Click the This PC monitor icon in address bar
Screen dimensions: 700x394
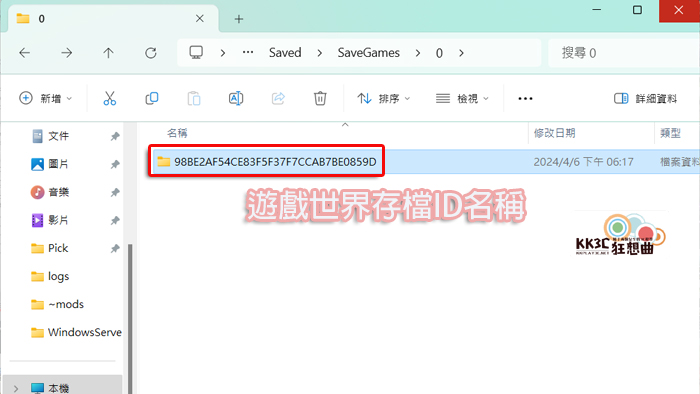tap(196, 53)
